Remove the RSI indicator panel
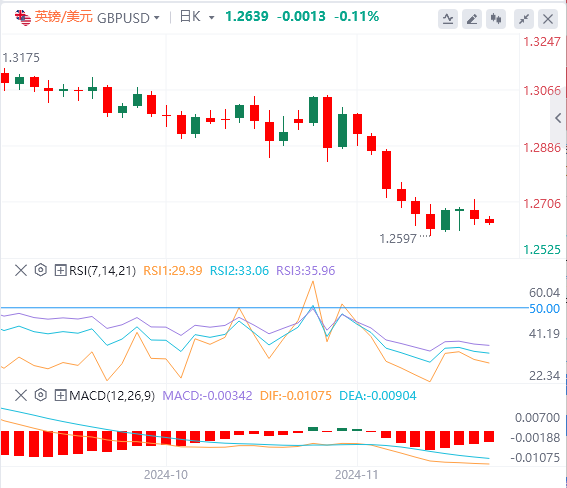 point(21,270)
